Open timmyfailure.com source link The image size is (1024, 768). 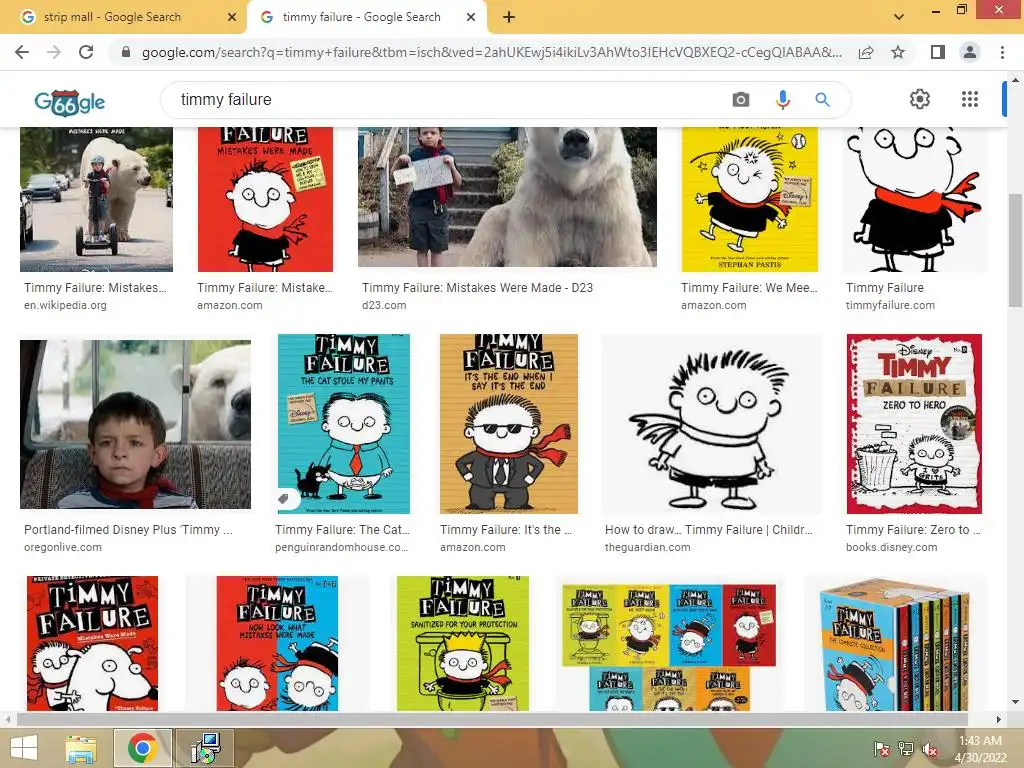pyautogui.click(x=890, y=305)
